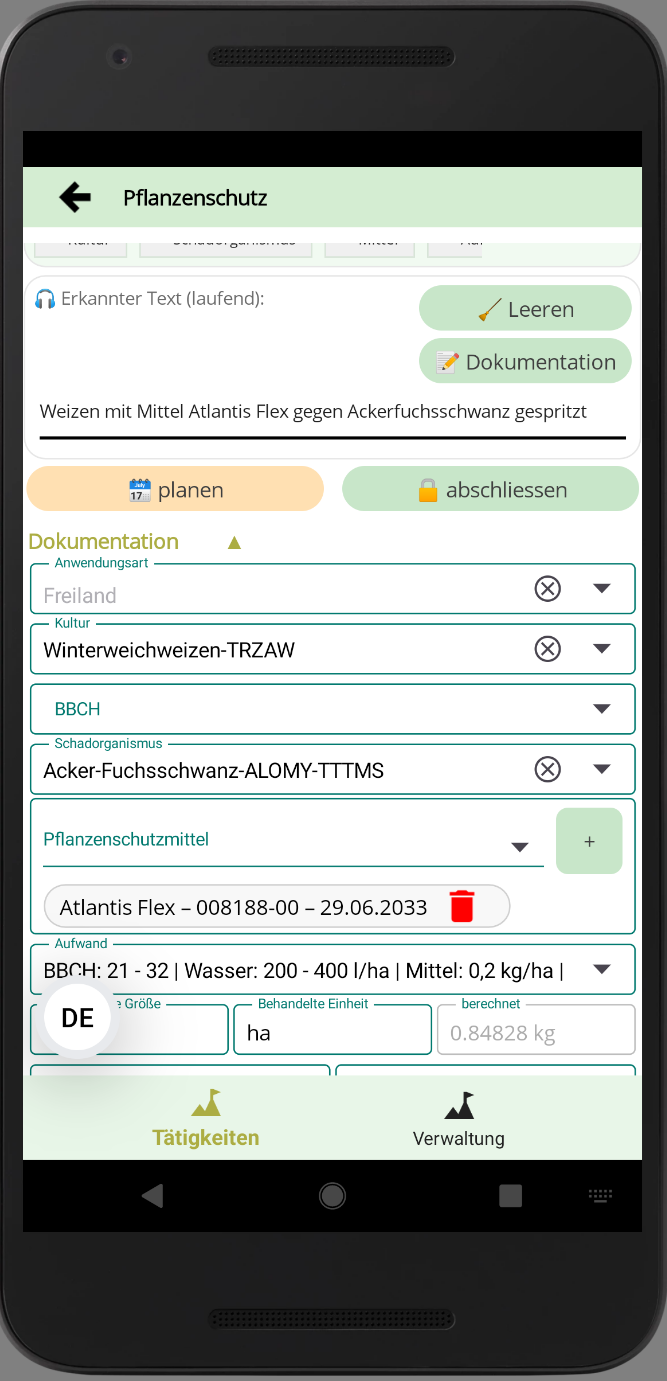
Task: Expand the Aufwand dropdown
Action: click(x=601, y=969)
